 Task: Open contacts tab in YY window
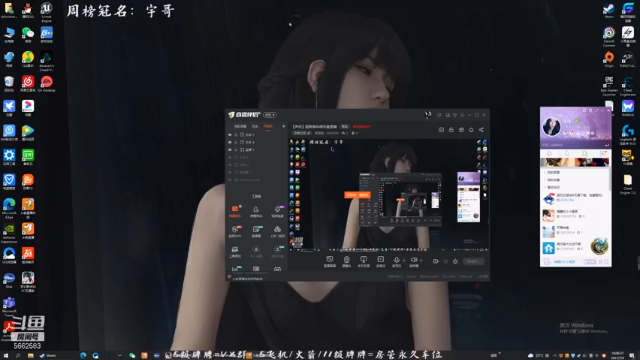(x=584, y=153)
